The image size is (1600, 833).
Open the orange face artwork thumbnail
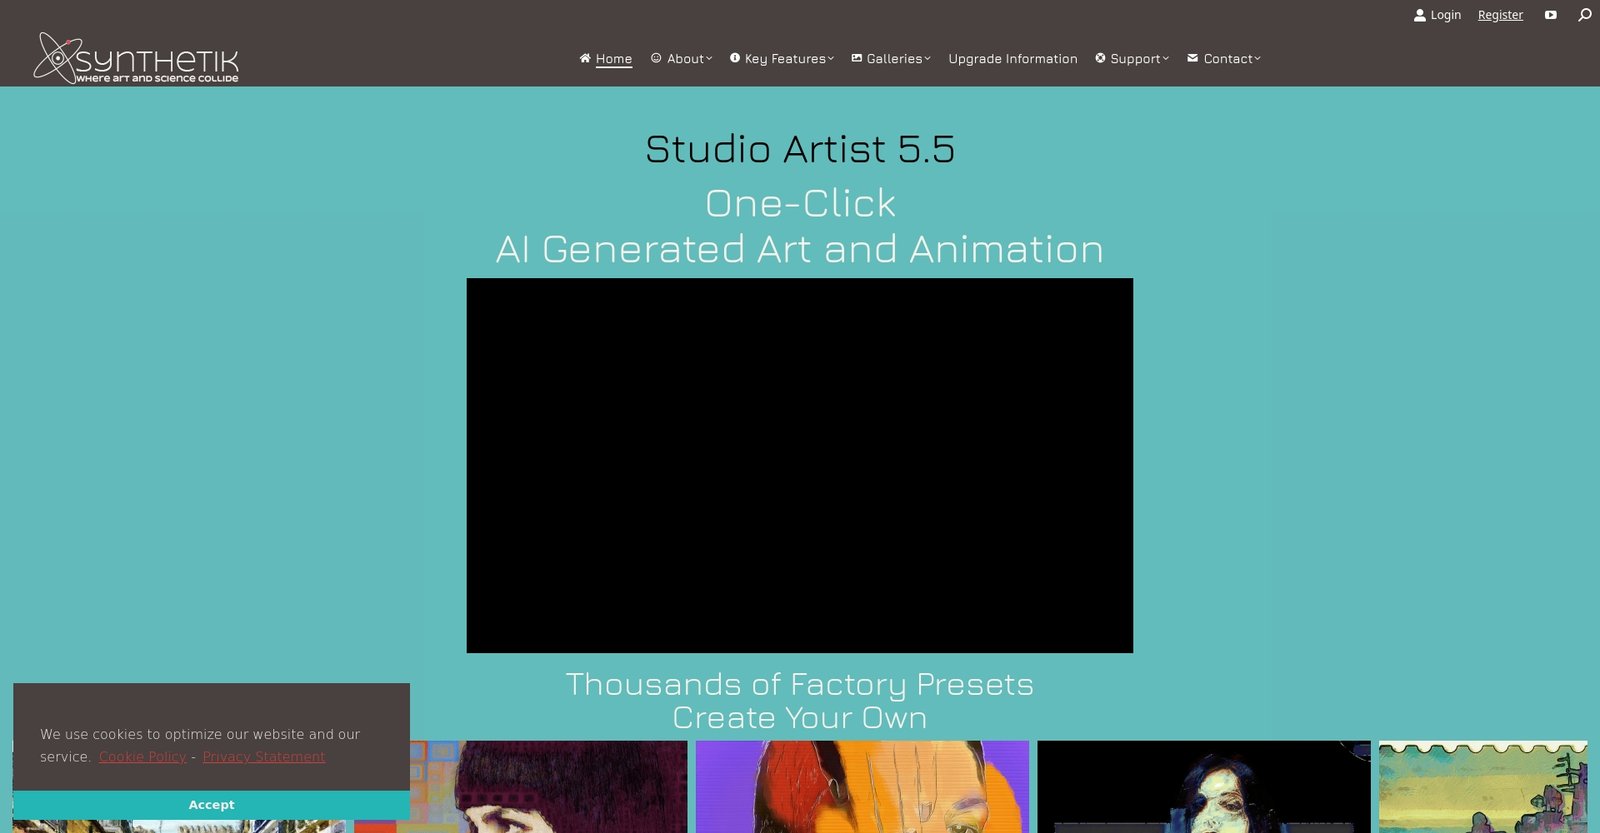click(862, 786)
